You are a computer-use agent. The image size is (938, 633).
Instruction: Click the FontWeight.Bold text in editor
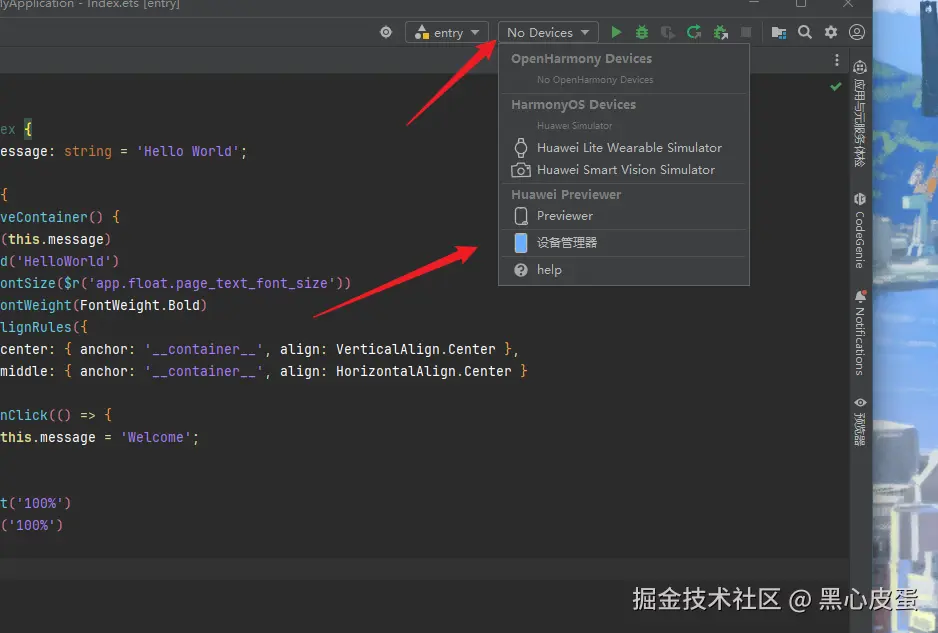pos(139,305)
